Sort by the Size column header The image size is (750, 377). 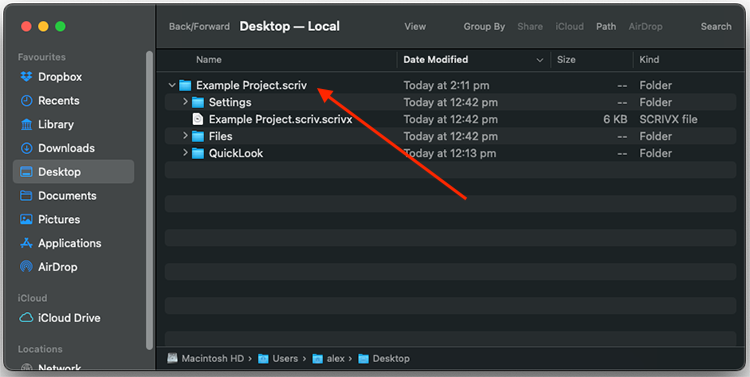566,60
